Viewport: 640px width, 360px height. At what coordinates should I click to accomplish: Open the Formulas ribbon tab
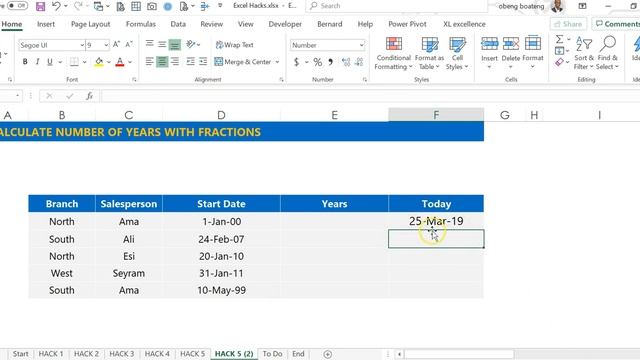point(141,24)
